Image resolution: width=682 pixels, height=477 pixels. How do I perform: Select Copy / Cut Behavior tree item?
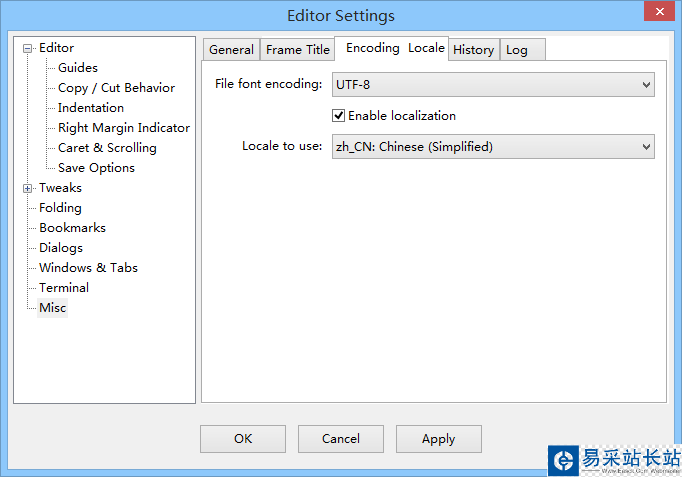116,88
